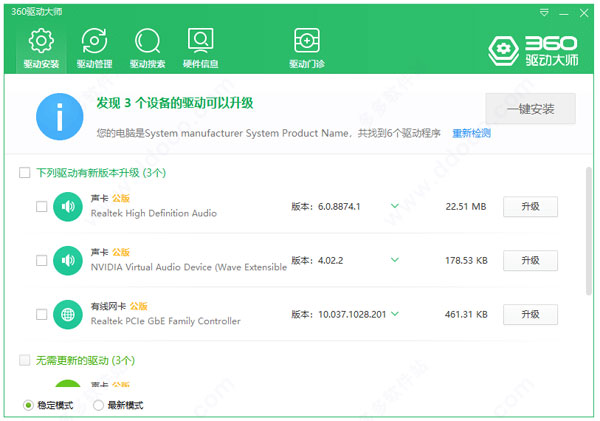This screenshot has width=600, height=421.
Task: Click the 360驱动大师 logo
Action: click(533, 51)
